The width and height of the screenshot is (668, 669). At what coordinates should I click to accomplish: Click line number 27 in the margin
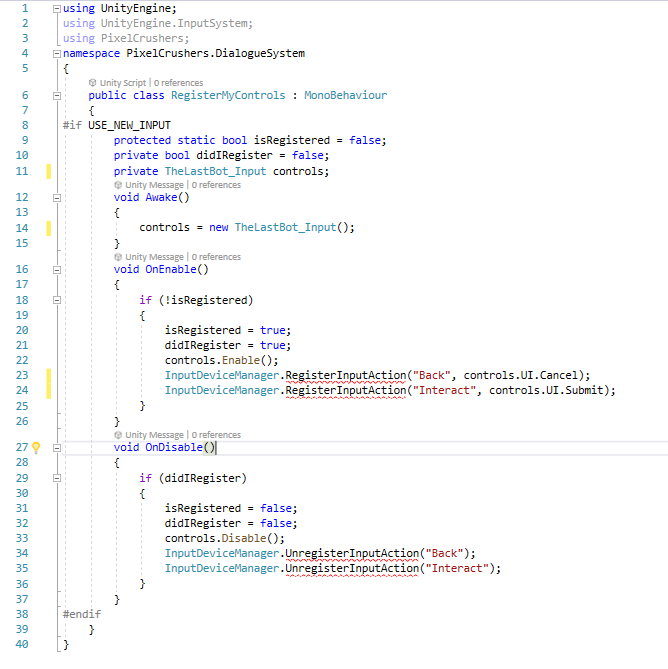click(22, 447)
